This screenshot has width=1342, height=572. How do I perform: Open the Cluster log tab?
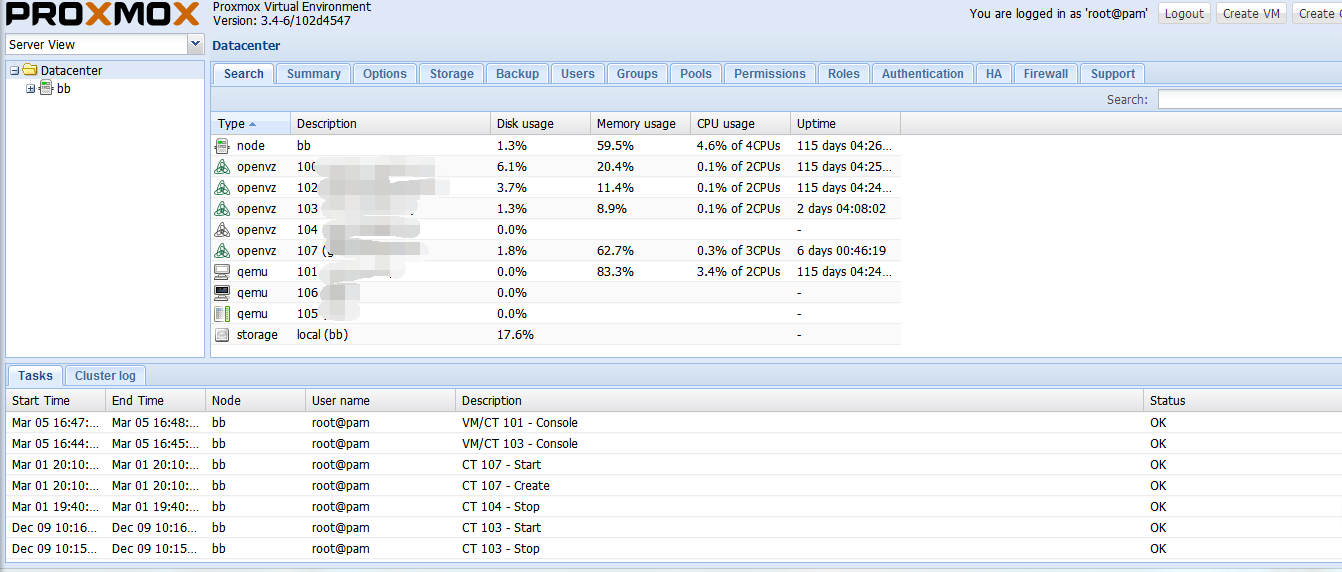(105, 376)
